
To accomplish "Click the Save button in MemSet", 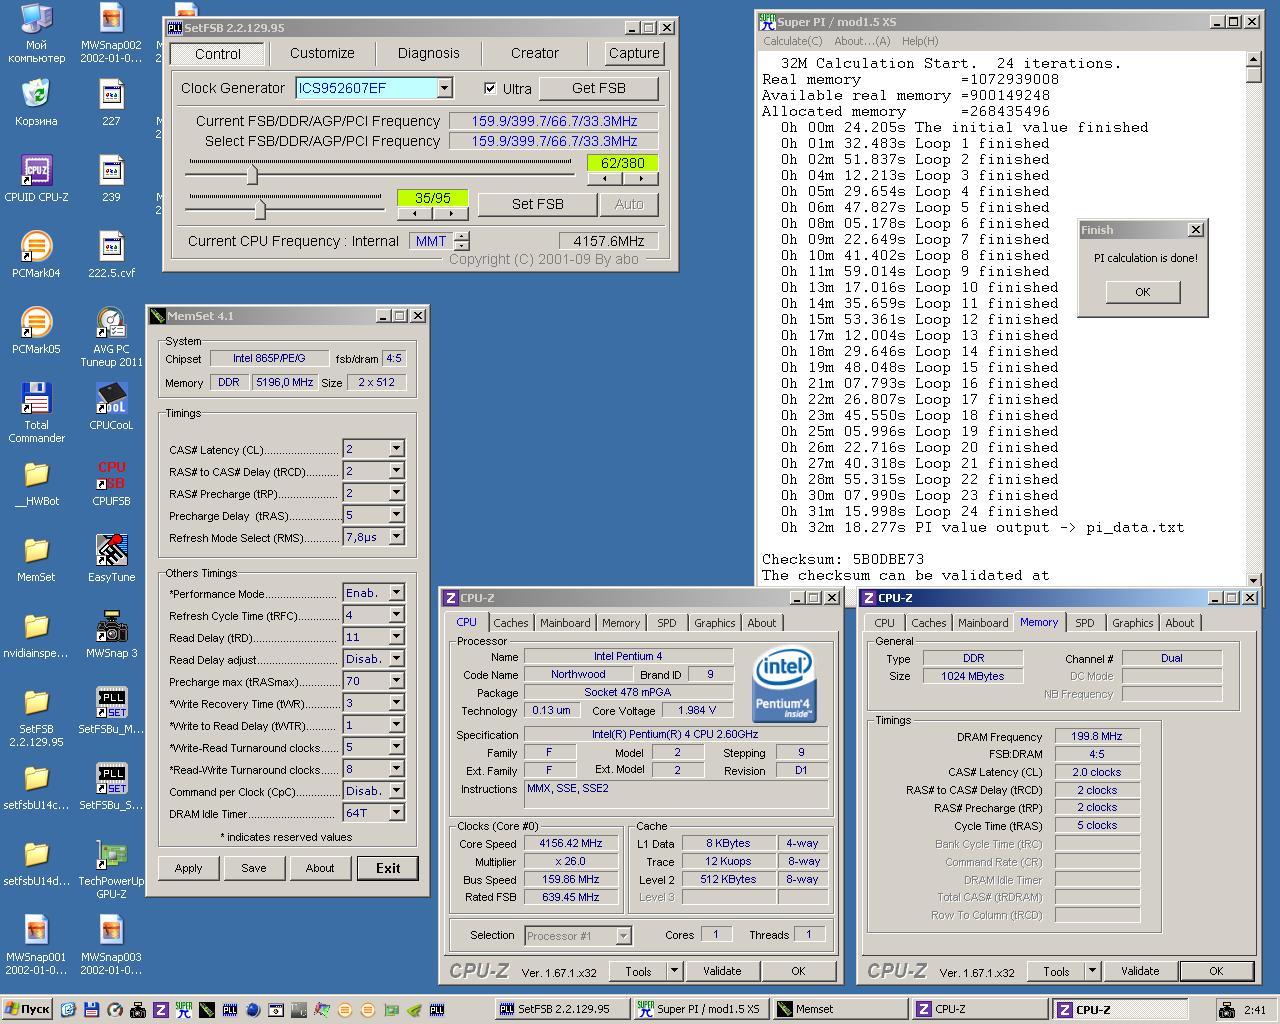I will click(x=254, y=868).
